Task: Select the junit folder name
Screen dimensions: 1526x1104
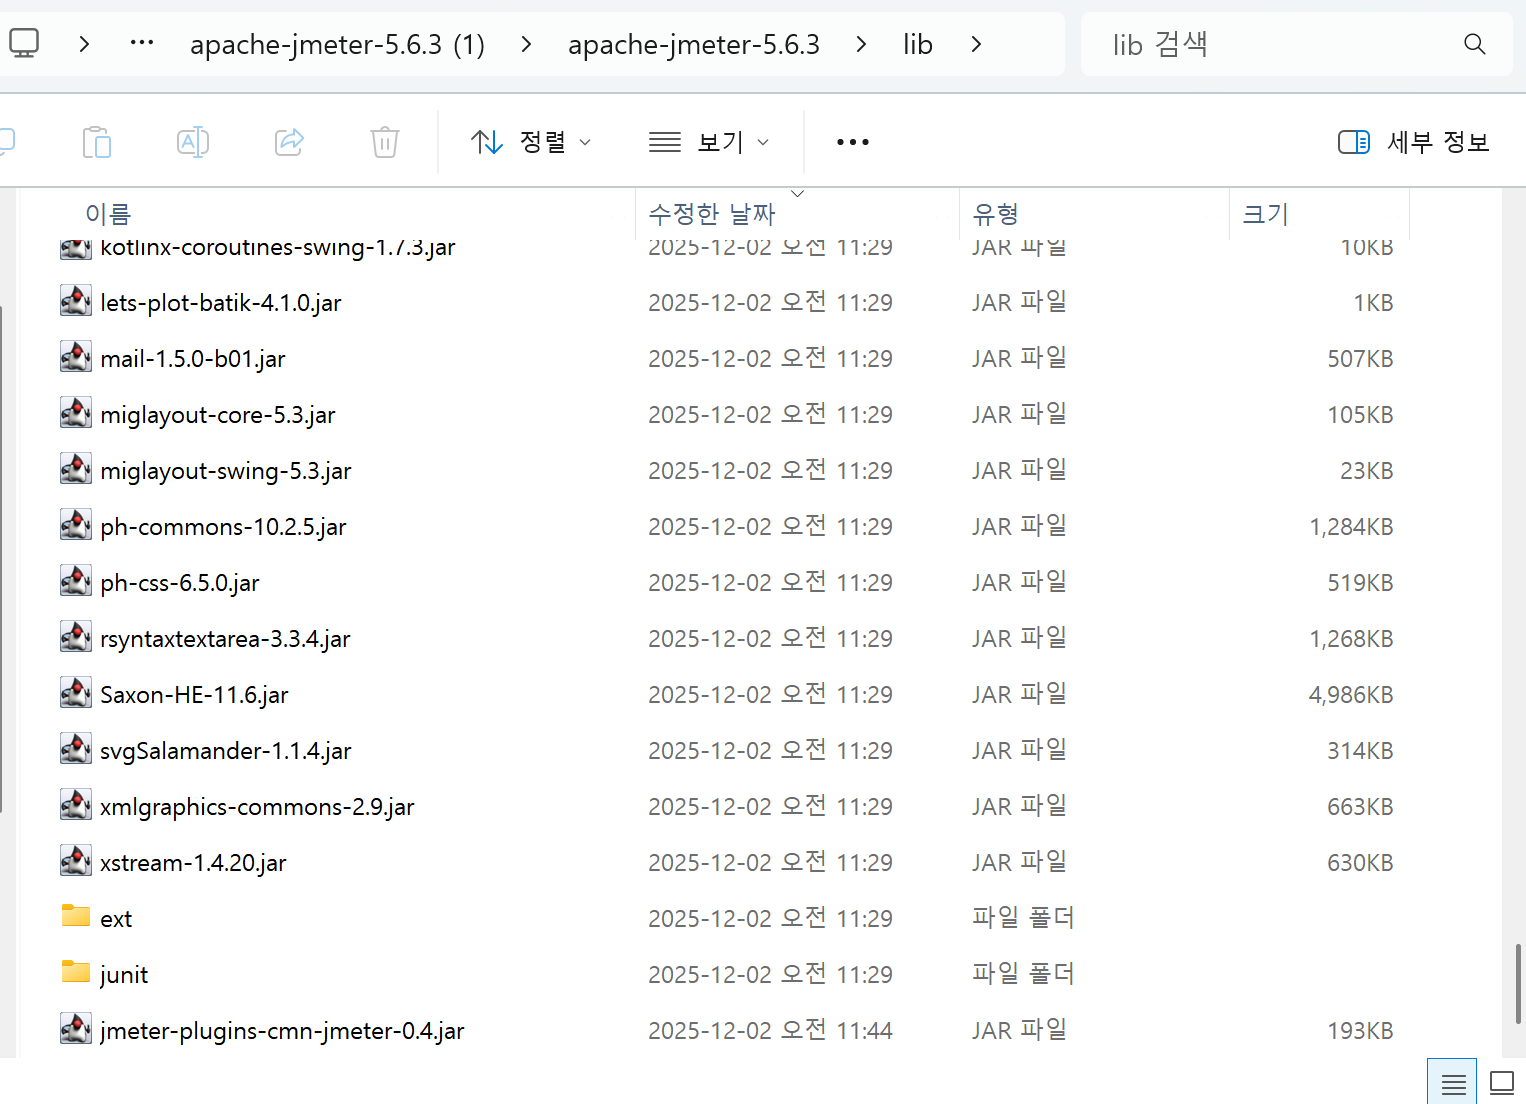Action: 124,975
